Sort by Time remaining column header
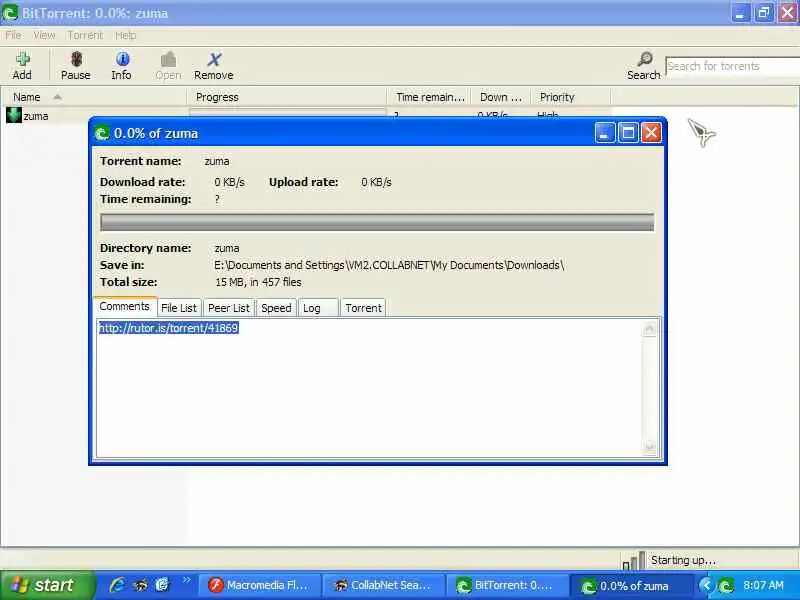This screenshot has height=600, width=800. coord(430,97)
